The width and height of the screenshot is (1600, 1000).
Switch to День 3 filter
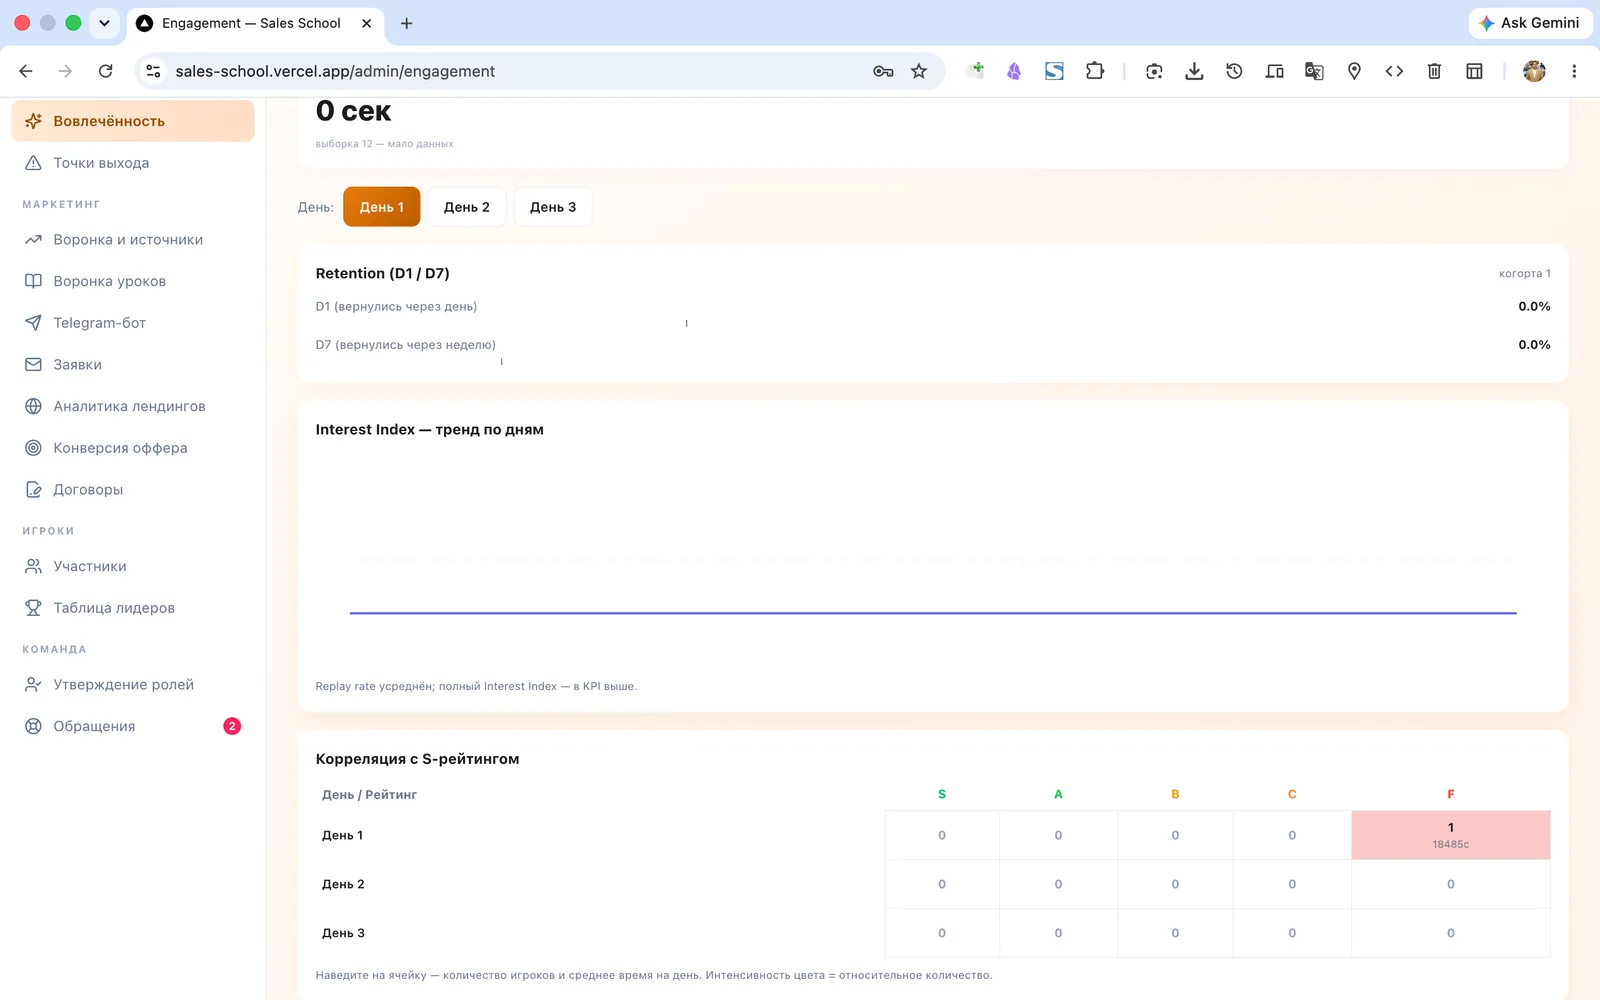click(x=553, y=207)
